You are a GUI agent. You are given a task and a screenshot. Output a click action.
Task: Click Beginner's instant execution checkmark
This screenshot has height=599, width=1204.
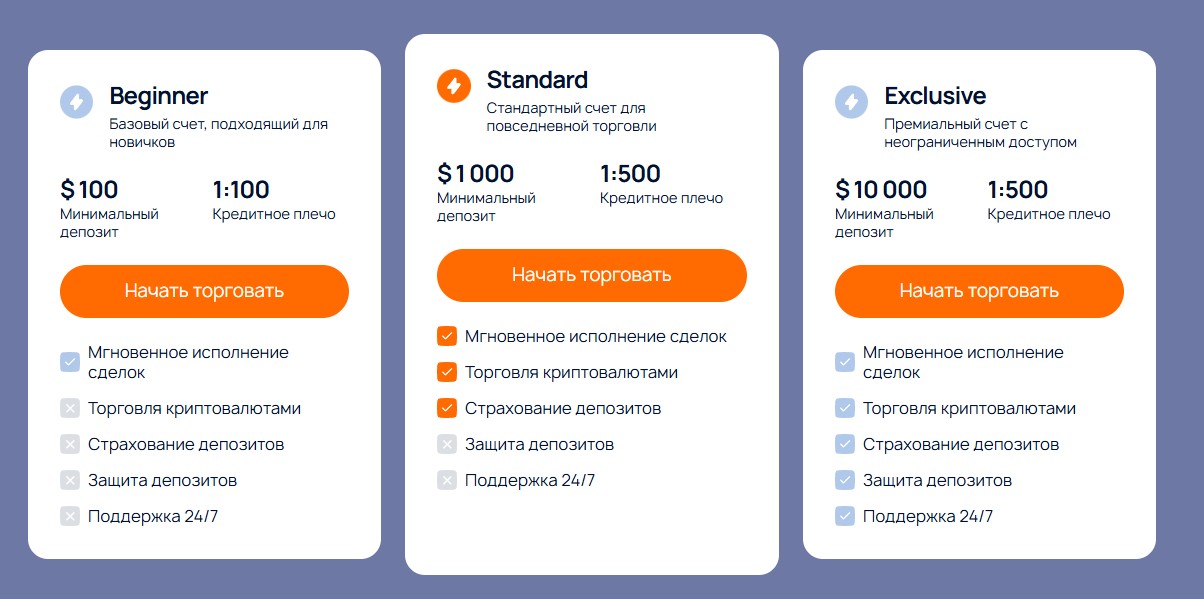click(70, 362)
